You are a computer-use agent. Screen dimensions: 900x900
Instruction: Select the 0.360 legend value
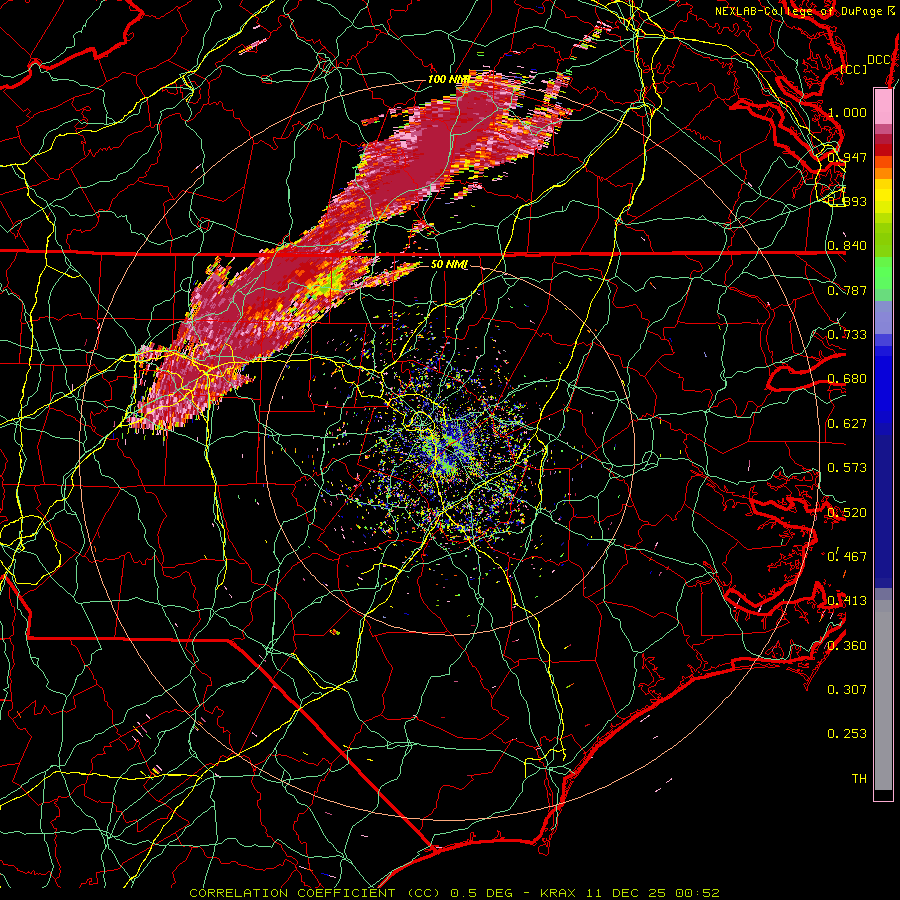click(x=847, y=646)
